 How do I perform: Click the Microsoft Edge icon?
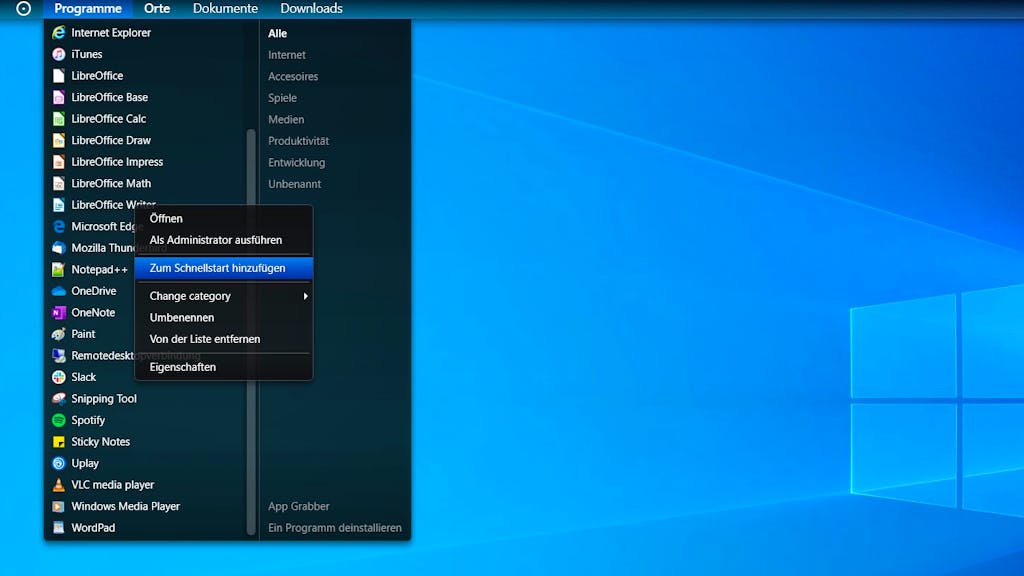coord(59,227)
